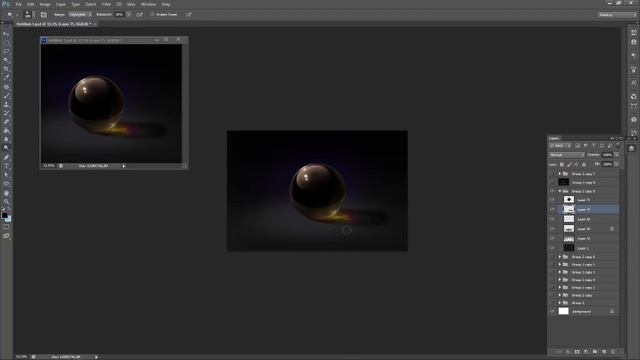Select the Paint Bucket tool
The width and height of the screenshot is (640, 360).
click(6, 131)
